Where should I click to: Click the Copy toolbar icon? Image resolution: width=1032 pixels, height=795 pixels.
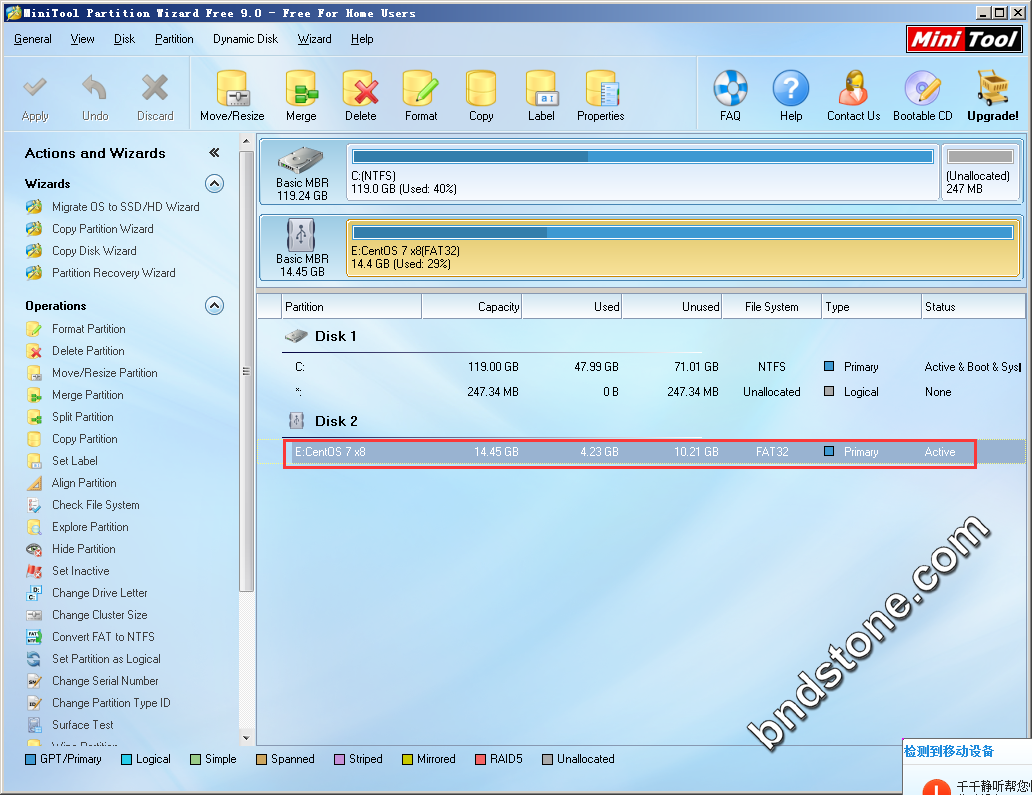[x=481, y=88]
